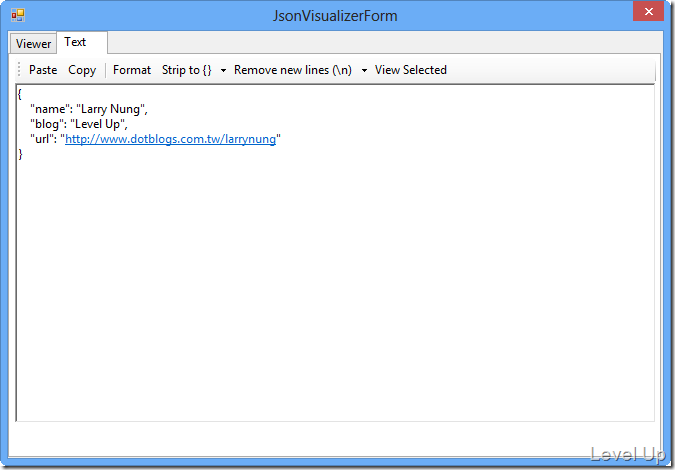This screenshot has width=675, height=470.
Task: Click the View Selected button
Action: point(411,70)
